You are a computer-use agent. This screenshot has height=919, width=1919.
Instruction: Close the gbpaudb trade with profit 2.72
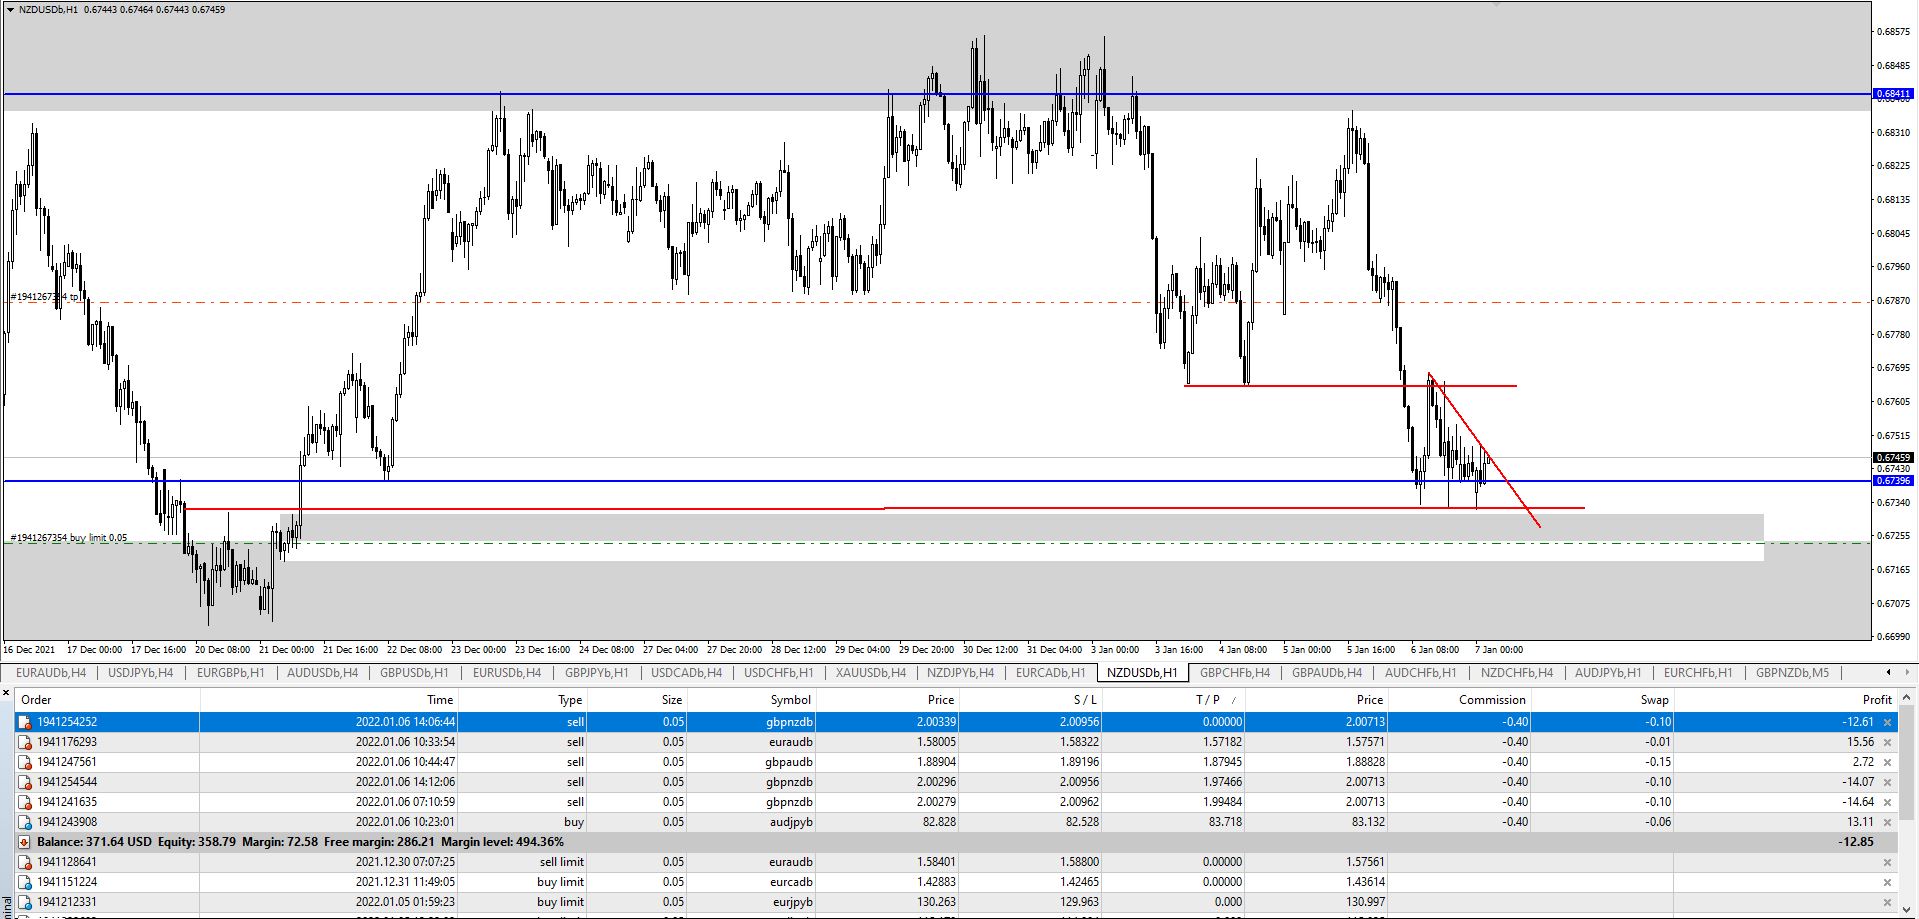1888,762
